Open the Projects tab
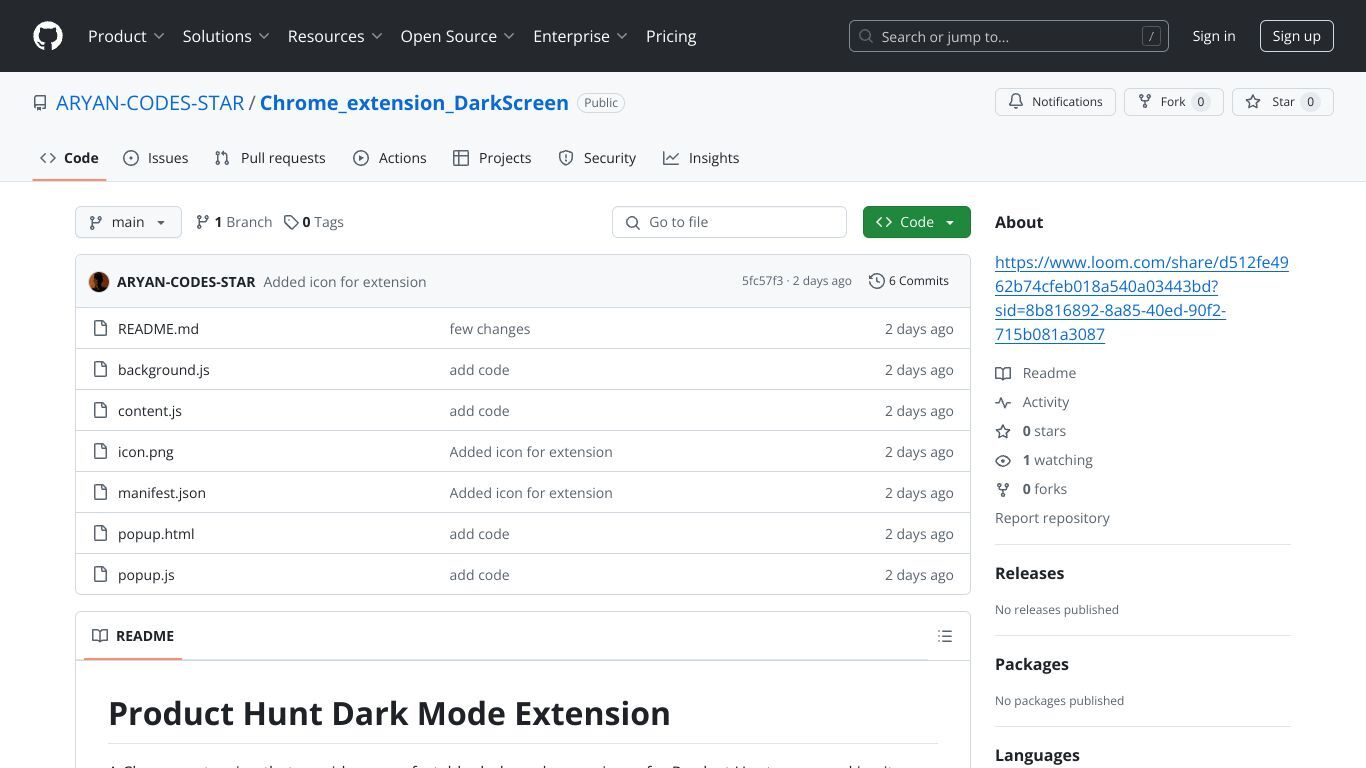 click(492, 158)
